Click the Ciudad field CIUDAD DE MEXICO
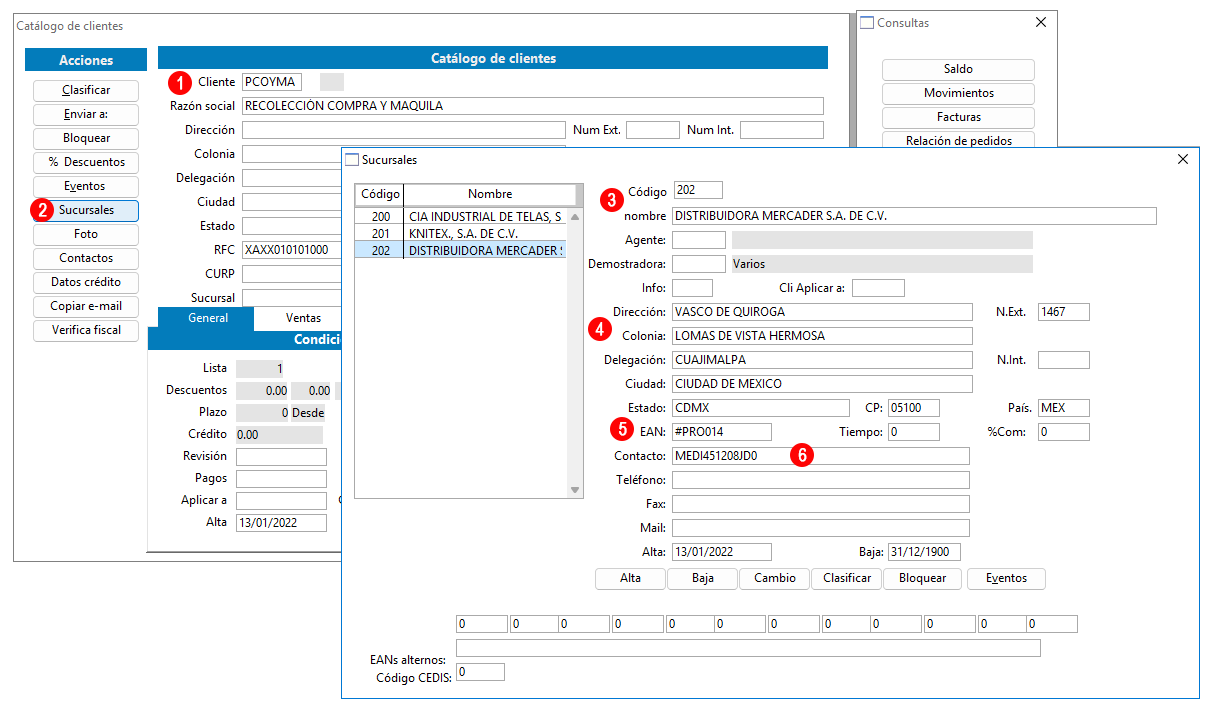This screenshot has height=713, width=1211. click(x=822, y=384)
